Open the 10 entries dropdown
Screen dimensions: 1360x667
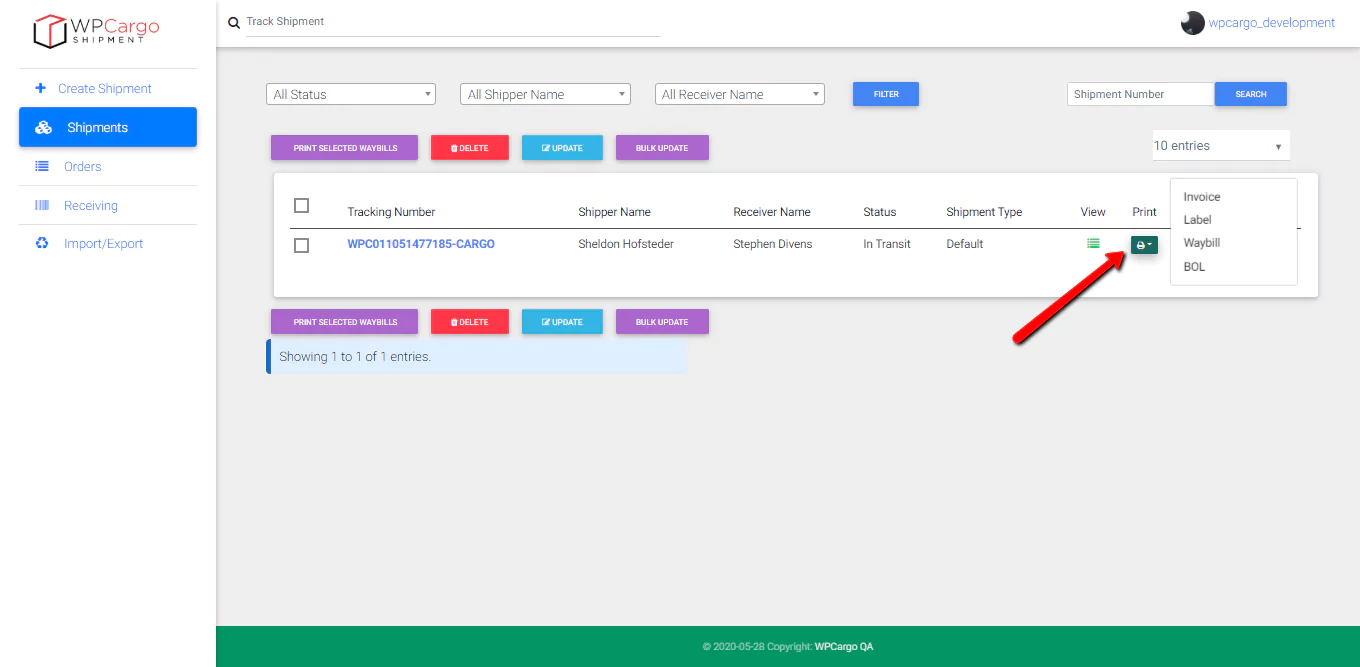click(x=1221, y=146)
